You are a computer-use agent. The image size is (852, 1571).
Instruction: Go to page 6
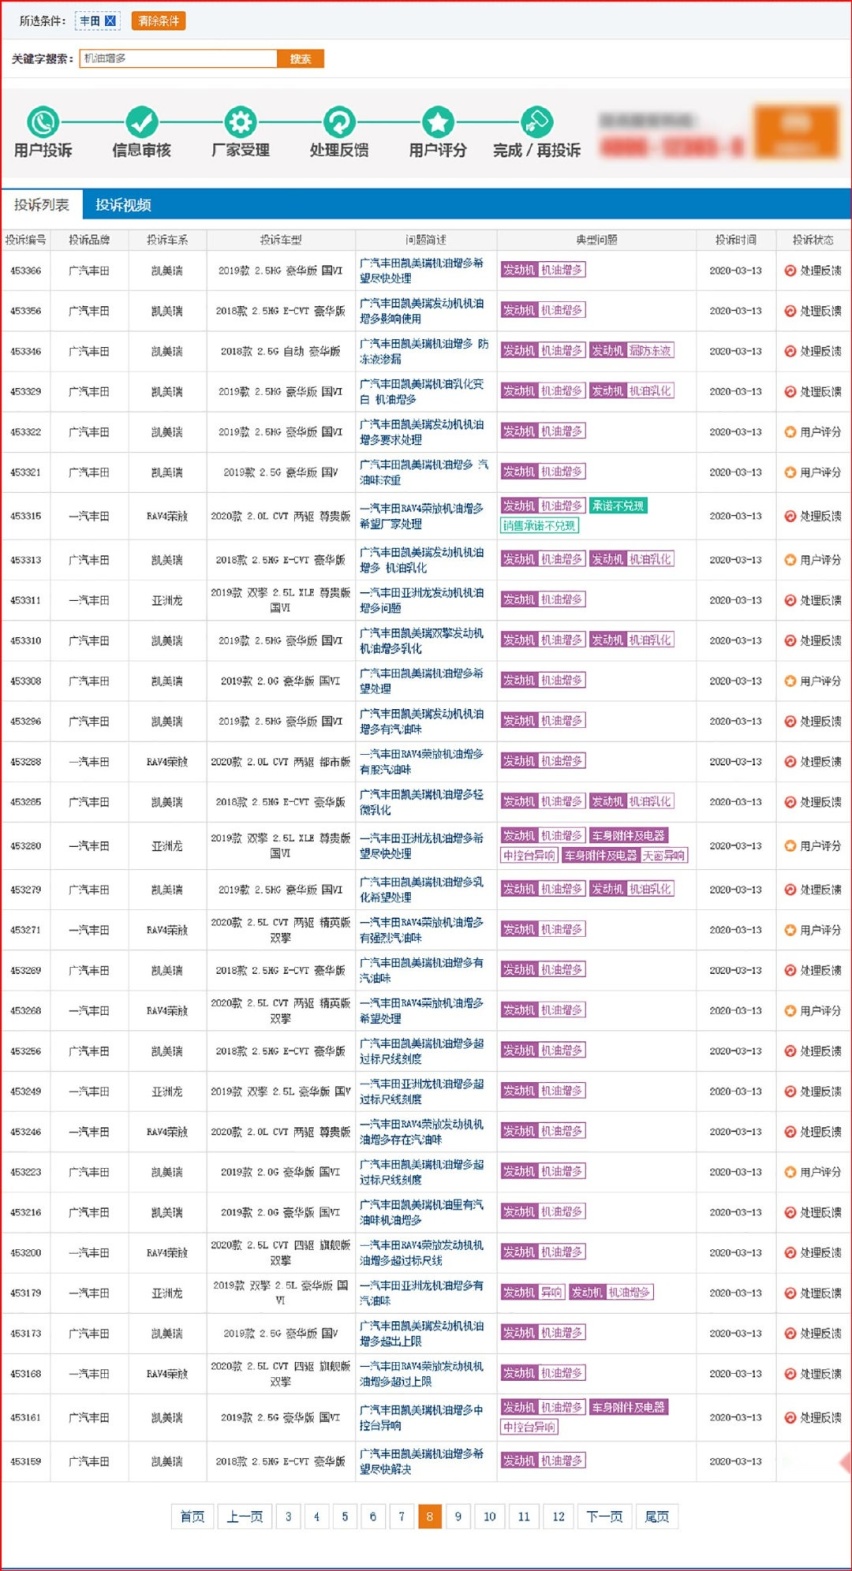(373, 1517)
